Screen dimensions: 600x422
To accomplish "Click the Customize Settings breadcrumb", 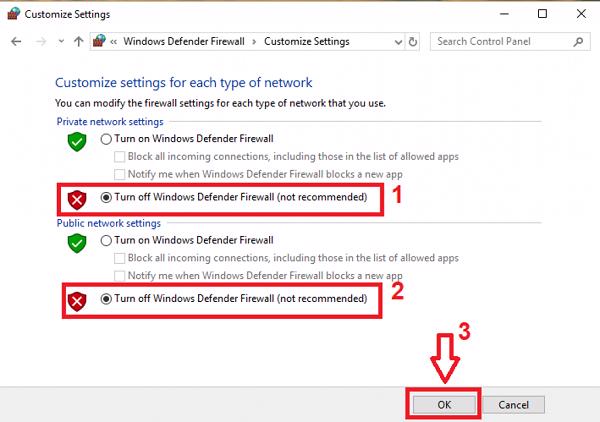I will 307,42.
